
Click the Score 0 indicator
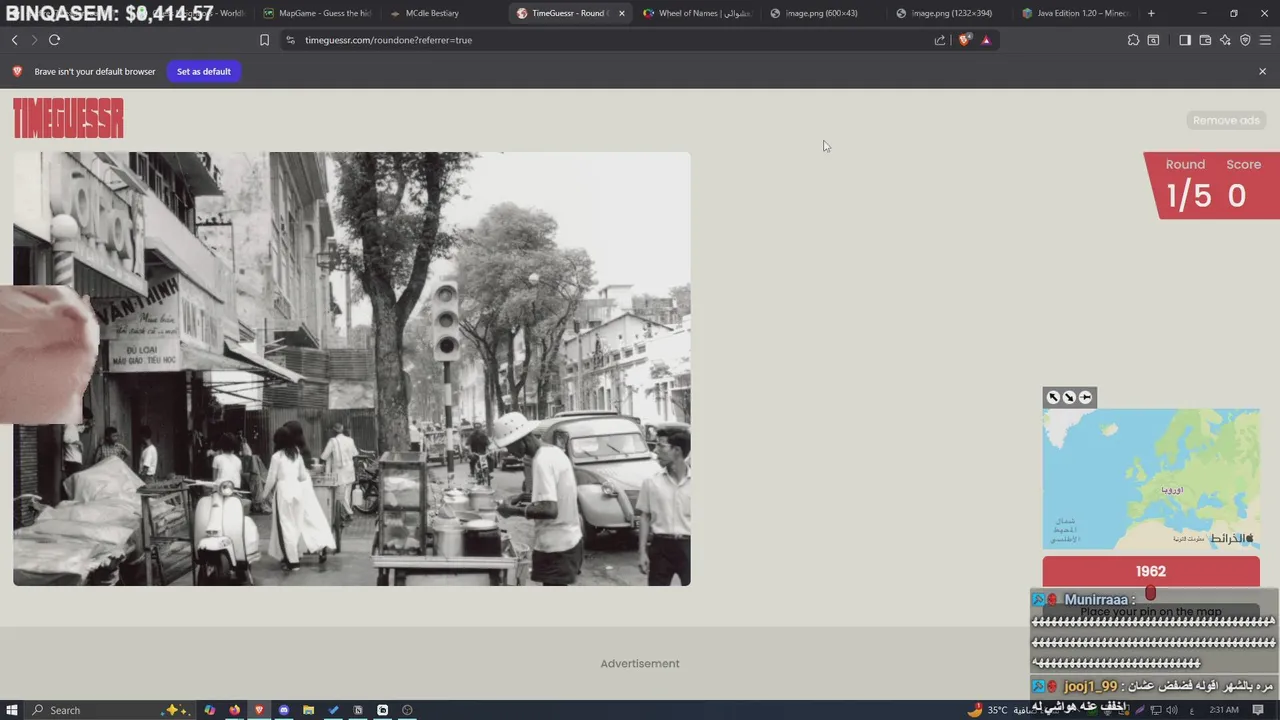1243,186
